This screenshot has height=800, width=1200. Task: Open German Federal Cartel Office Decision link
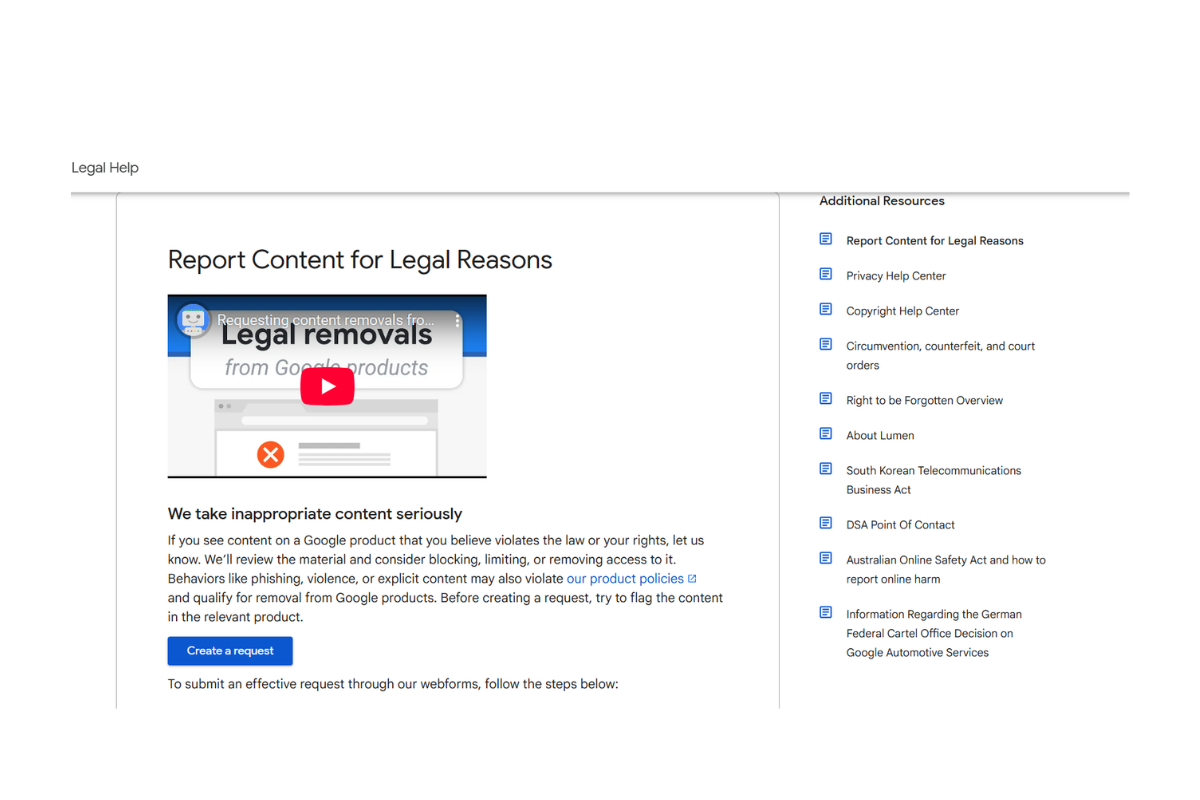[934, 633]
